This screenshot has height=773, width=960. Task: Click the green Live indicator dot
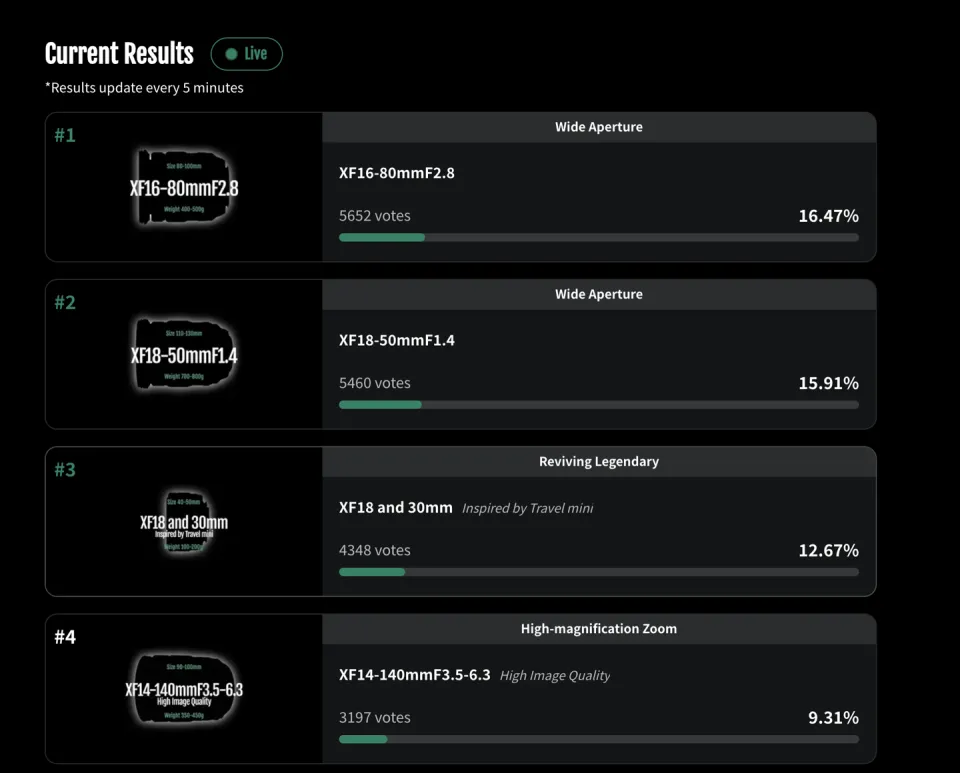click(232, 54)
